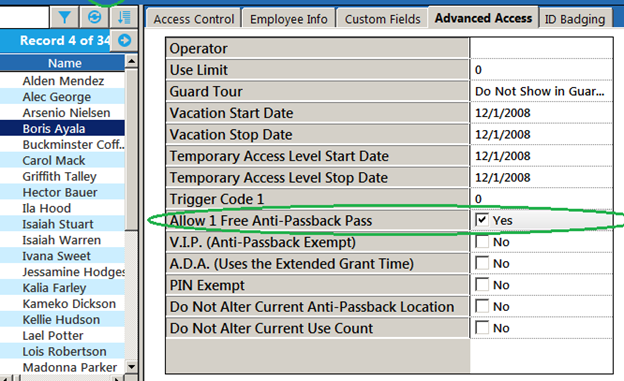The width and height of the screenshot is (624, 381).
Task: Click the filter funnel icon
Action: [x=64, y=17]
